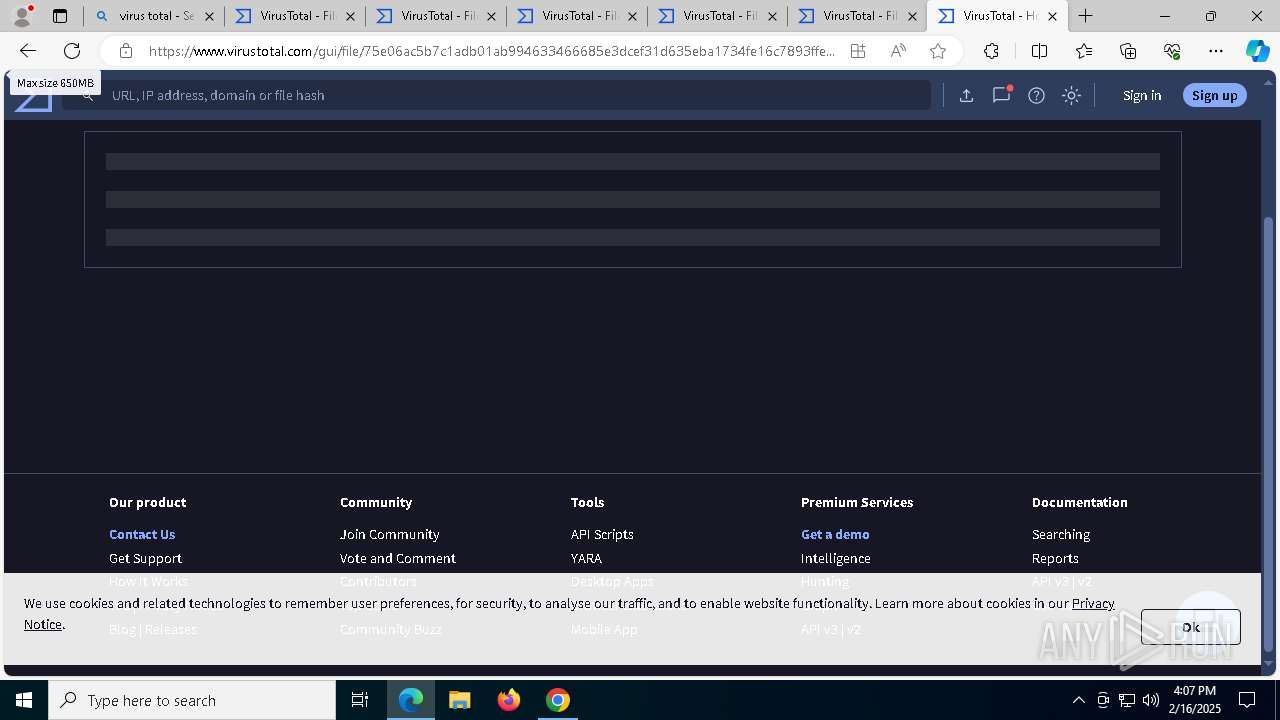View site information lock icon
Viewport: 1280px width, 720px height.
[x=125, y=51]
